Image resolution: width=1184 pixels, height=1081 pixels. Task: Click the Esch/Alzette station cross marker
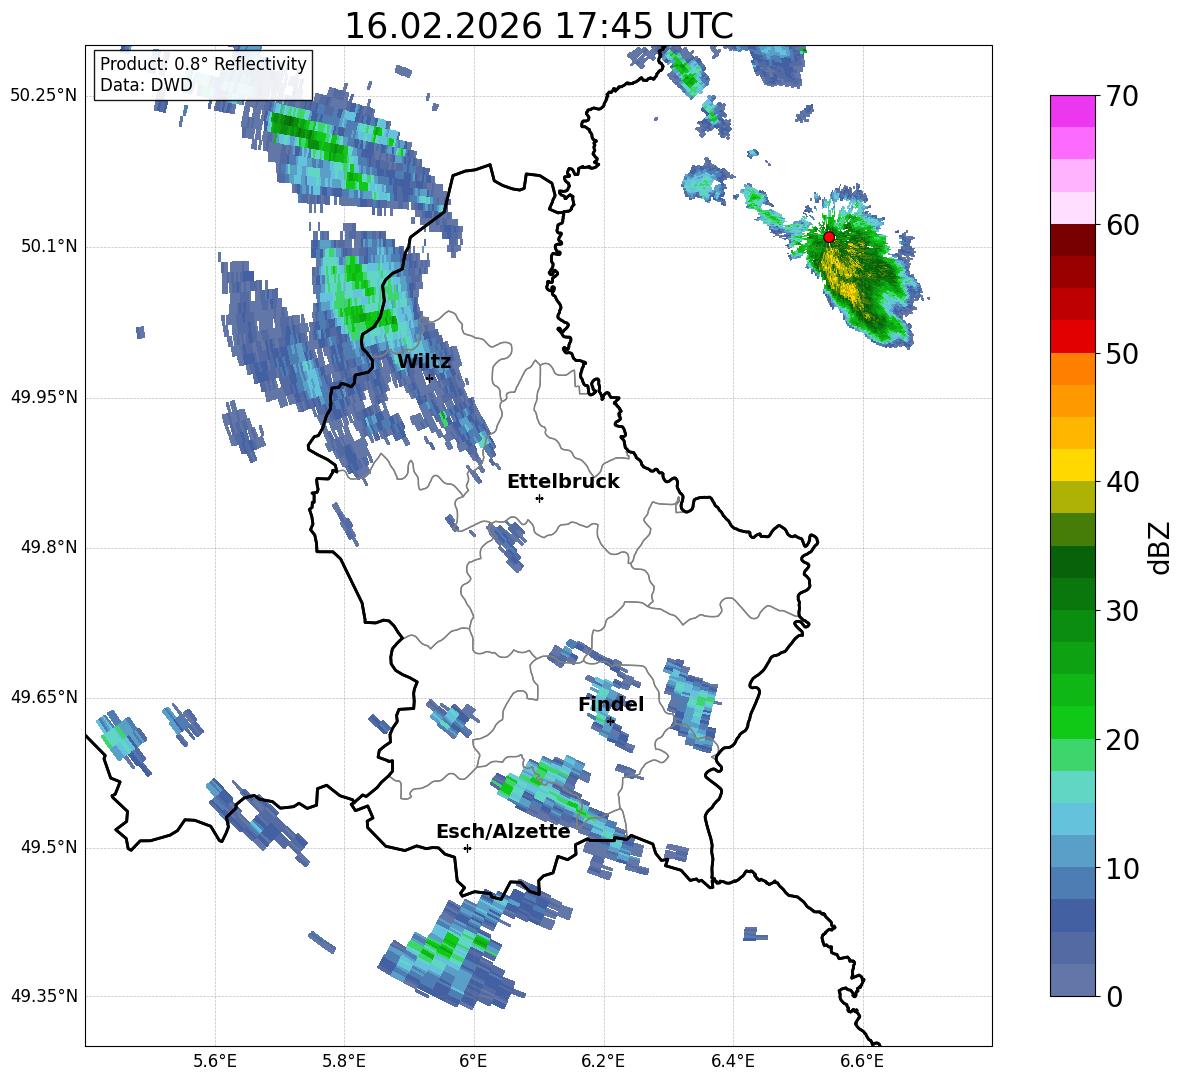pos(467,848)
